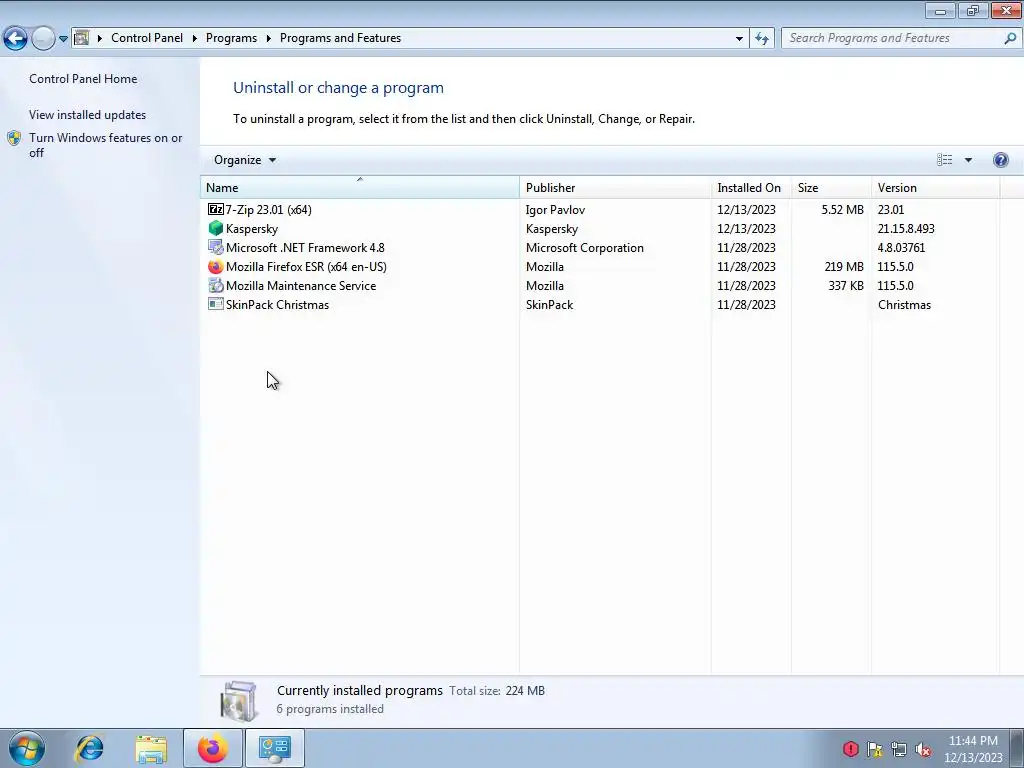Click the Restore Down window button

(x=973, y=10)
